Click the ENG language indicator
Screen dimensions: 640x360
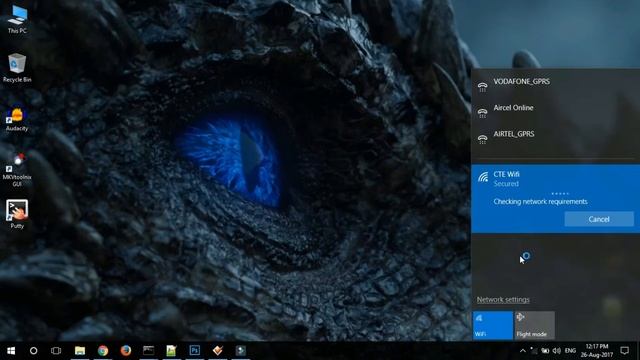click(570, 351)
